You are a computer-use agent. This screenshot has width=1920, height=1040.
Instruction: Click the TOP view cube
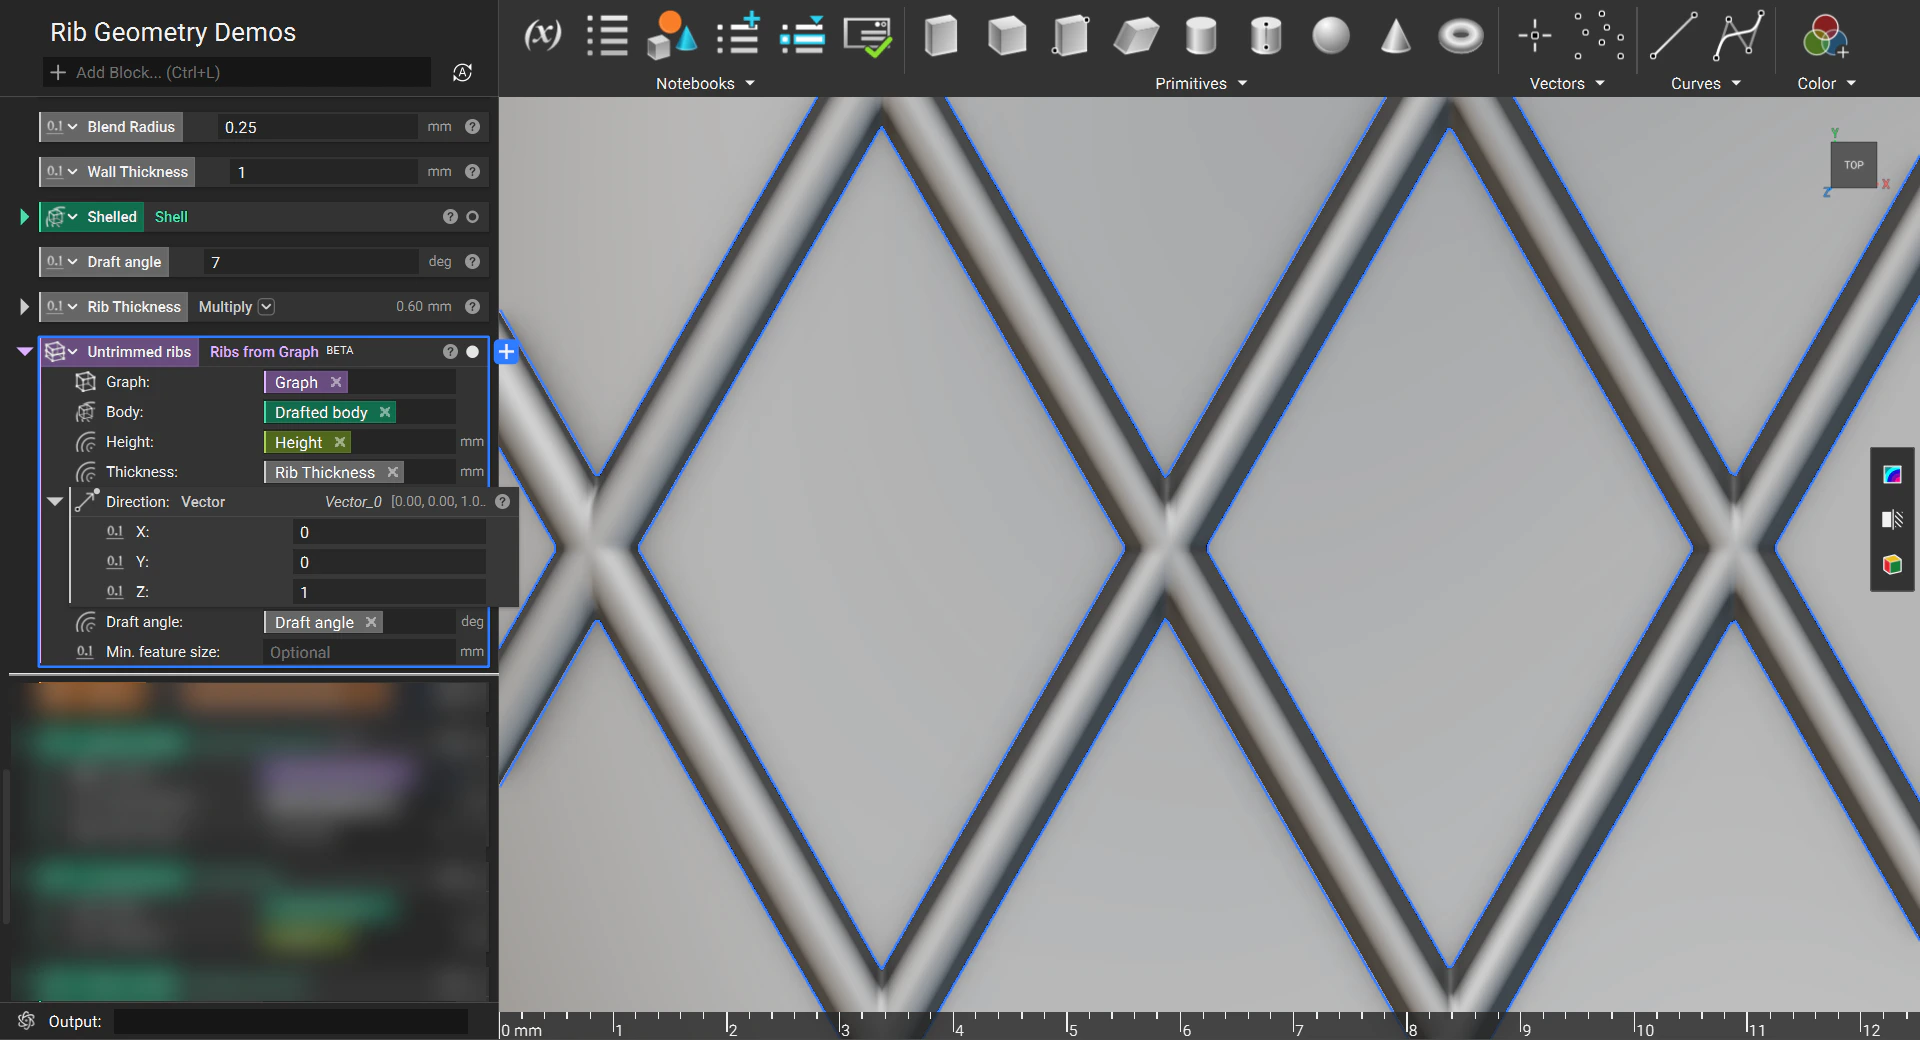click(1853, 165)
